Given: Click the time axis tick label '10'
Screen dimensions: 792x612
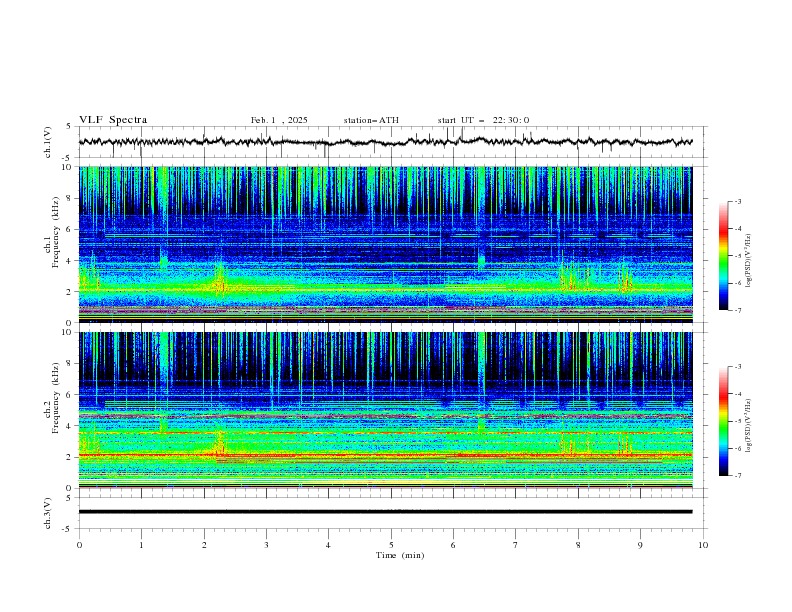Looking at the screenshot, I should pyautogui.click(x=703, y=545).
